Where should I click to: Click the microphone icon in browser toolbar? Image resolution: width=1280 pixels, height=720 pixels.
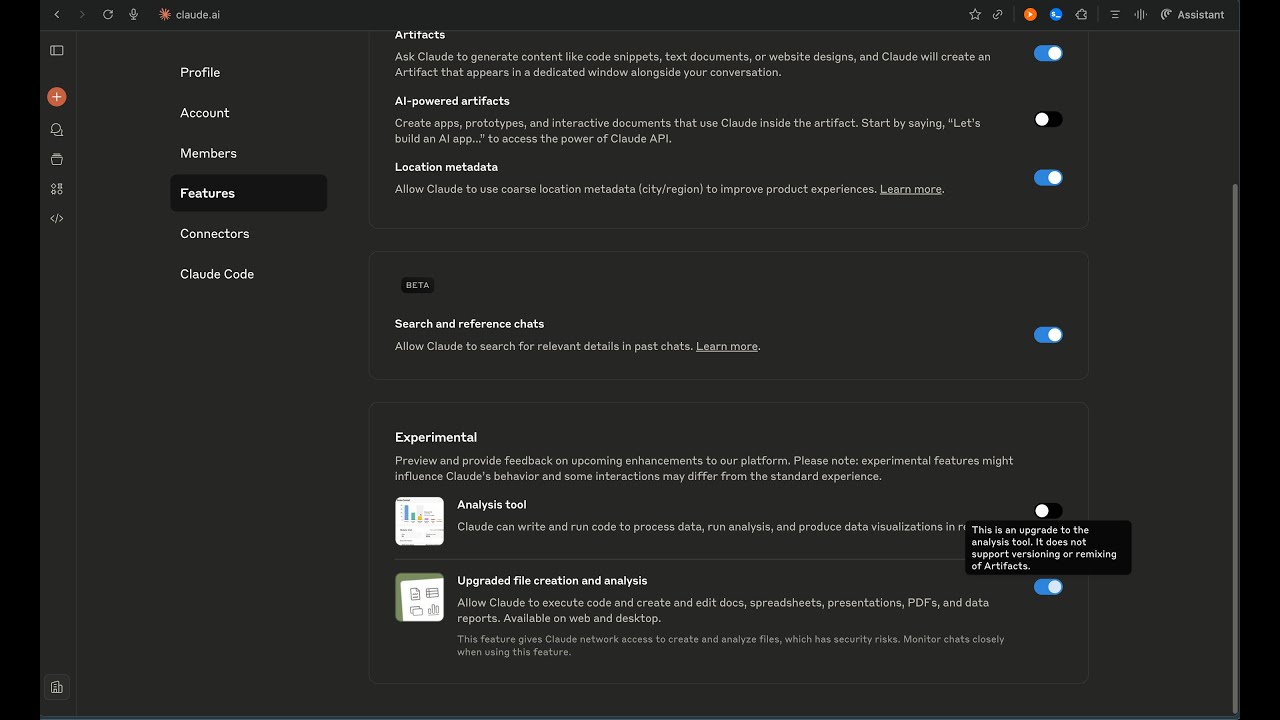point(134,15)
